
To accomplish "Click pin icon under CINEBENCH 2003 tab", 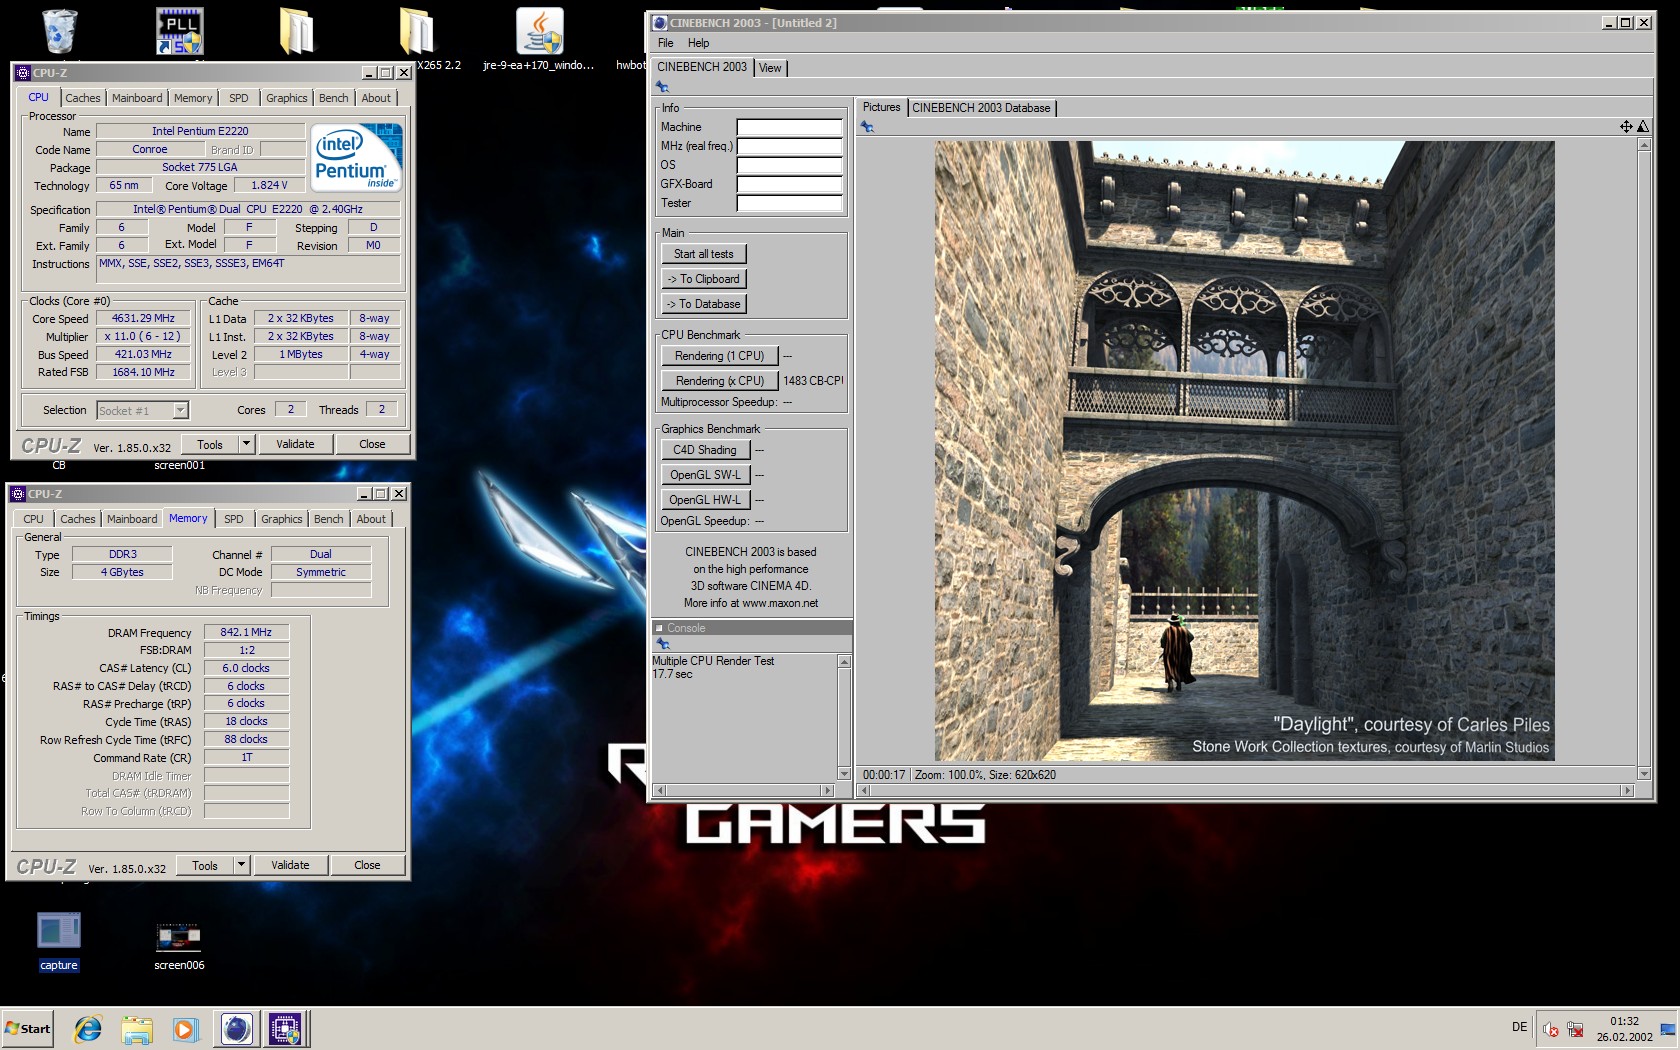I will pos(662,87).
